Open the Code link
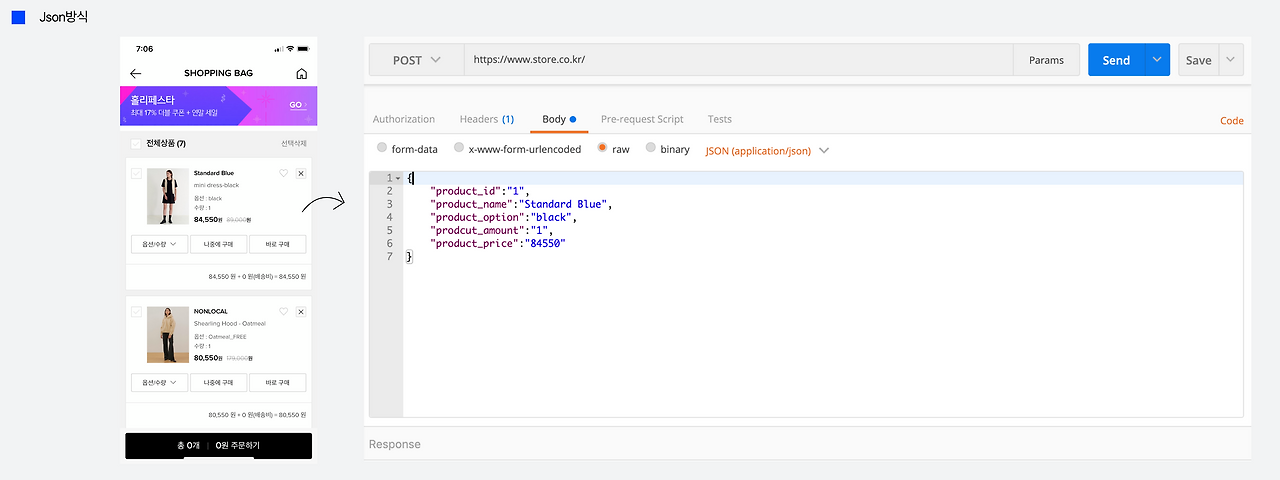Screen dimensions: 1280x480 [1232, 121]
